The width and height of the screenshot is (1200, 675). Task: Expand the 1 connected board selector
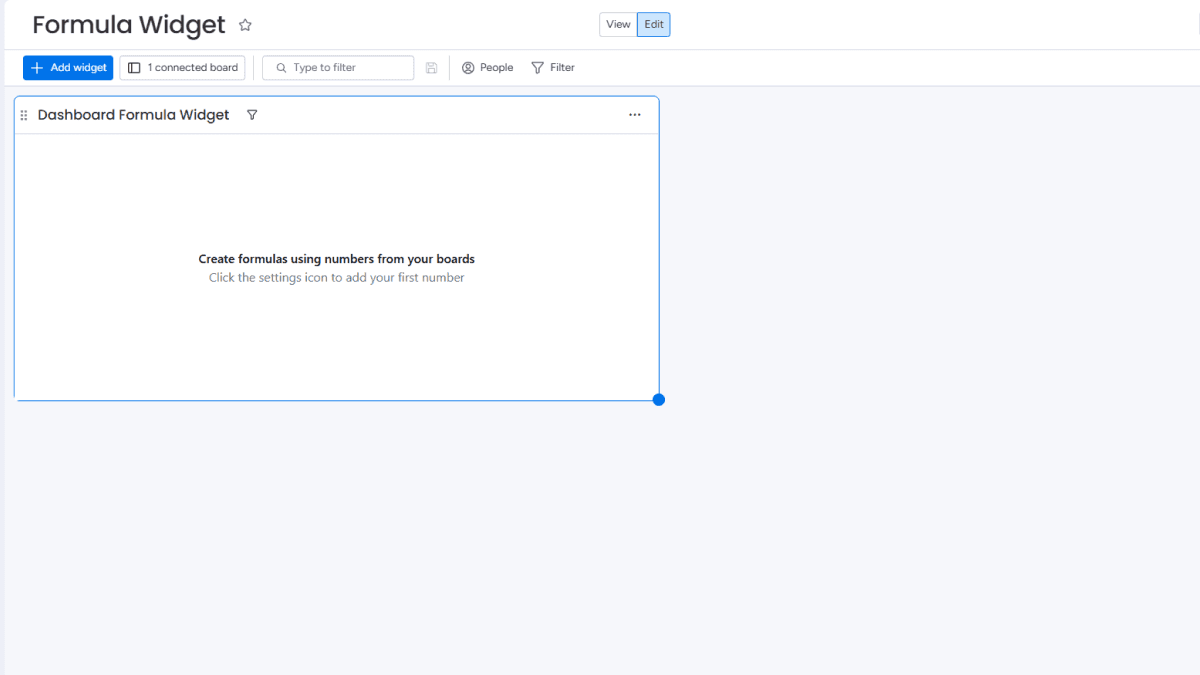coord(182,67)
